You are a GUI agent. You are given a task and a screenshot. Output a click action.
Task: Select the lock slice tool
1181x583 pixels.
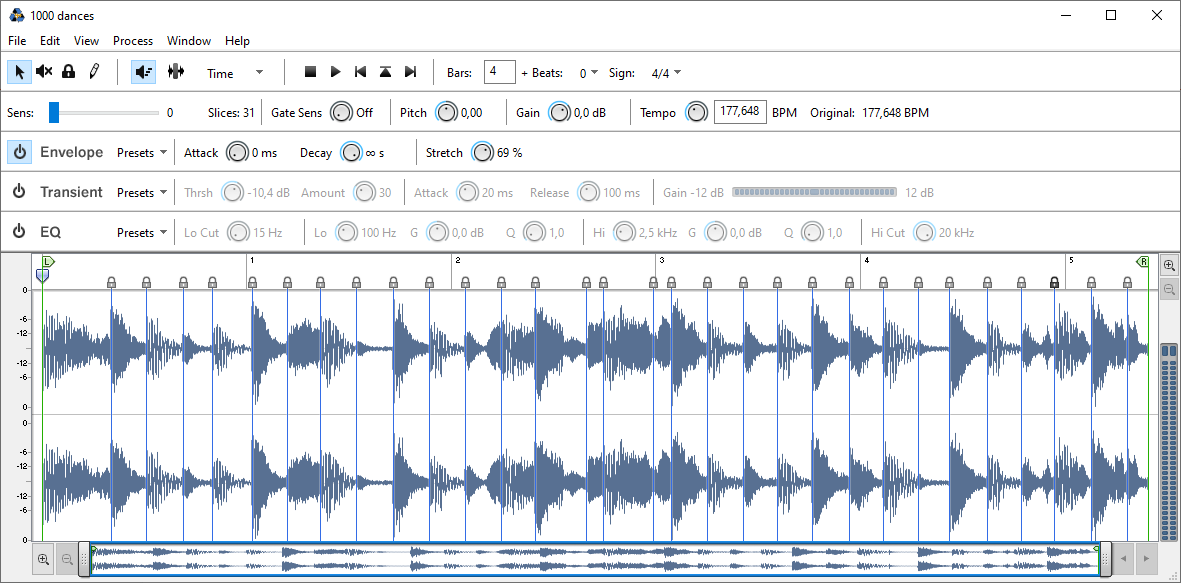(69, 72)
